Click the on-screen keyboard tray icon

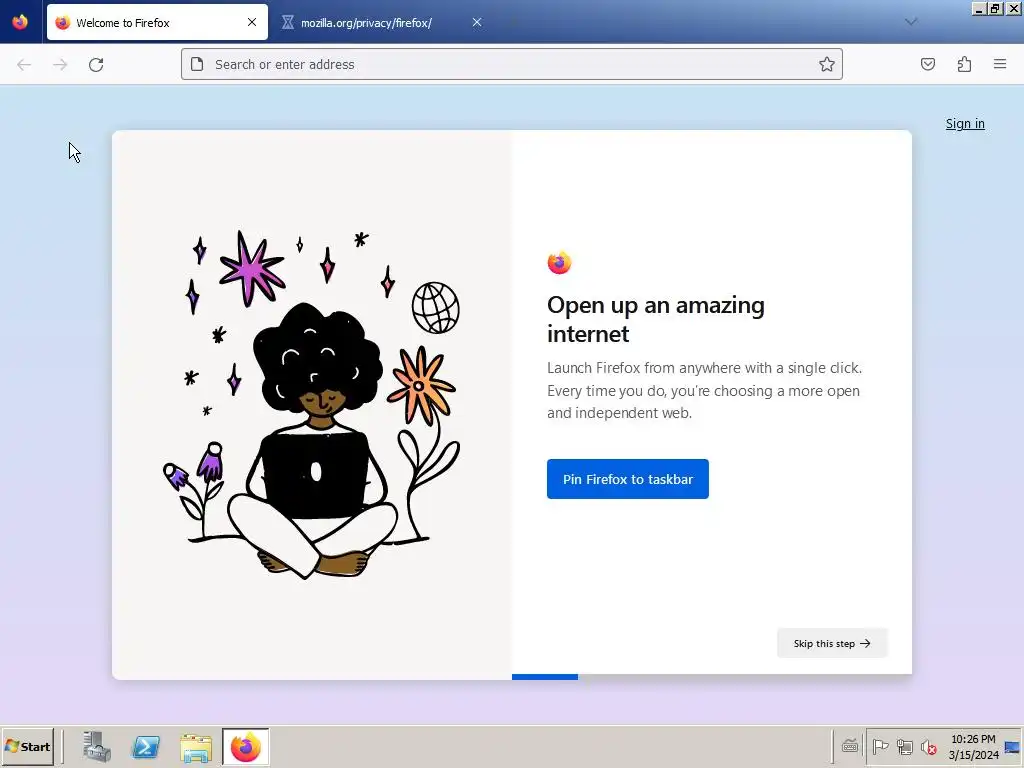tap(850, 746)
